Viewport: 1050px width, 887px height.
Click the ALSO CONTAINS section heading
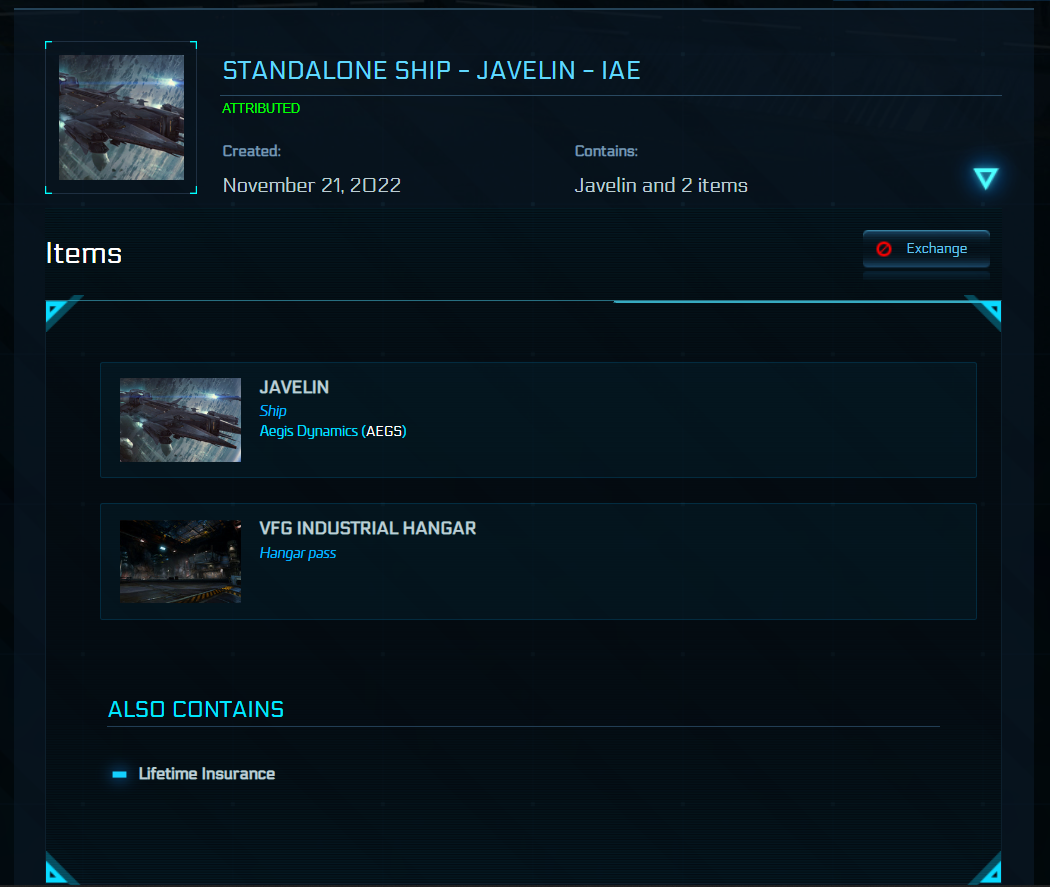[196, 710]
